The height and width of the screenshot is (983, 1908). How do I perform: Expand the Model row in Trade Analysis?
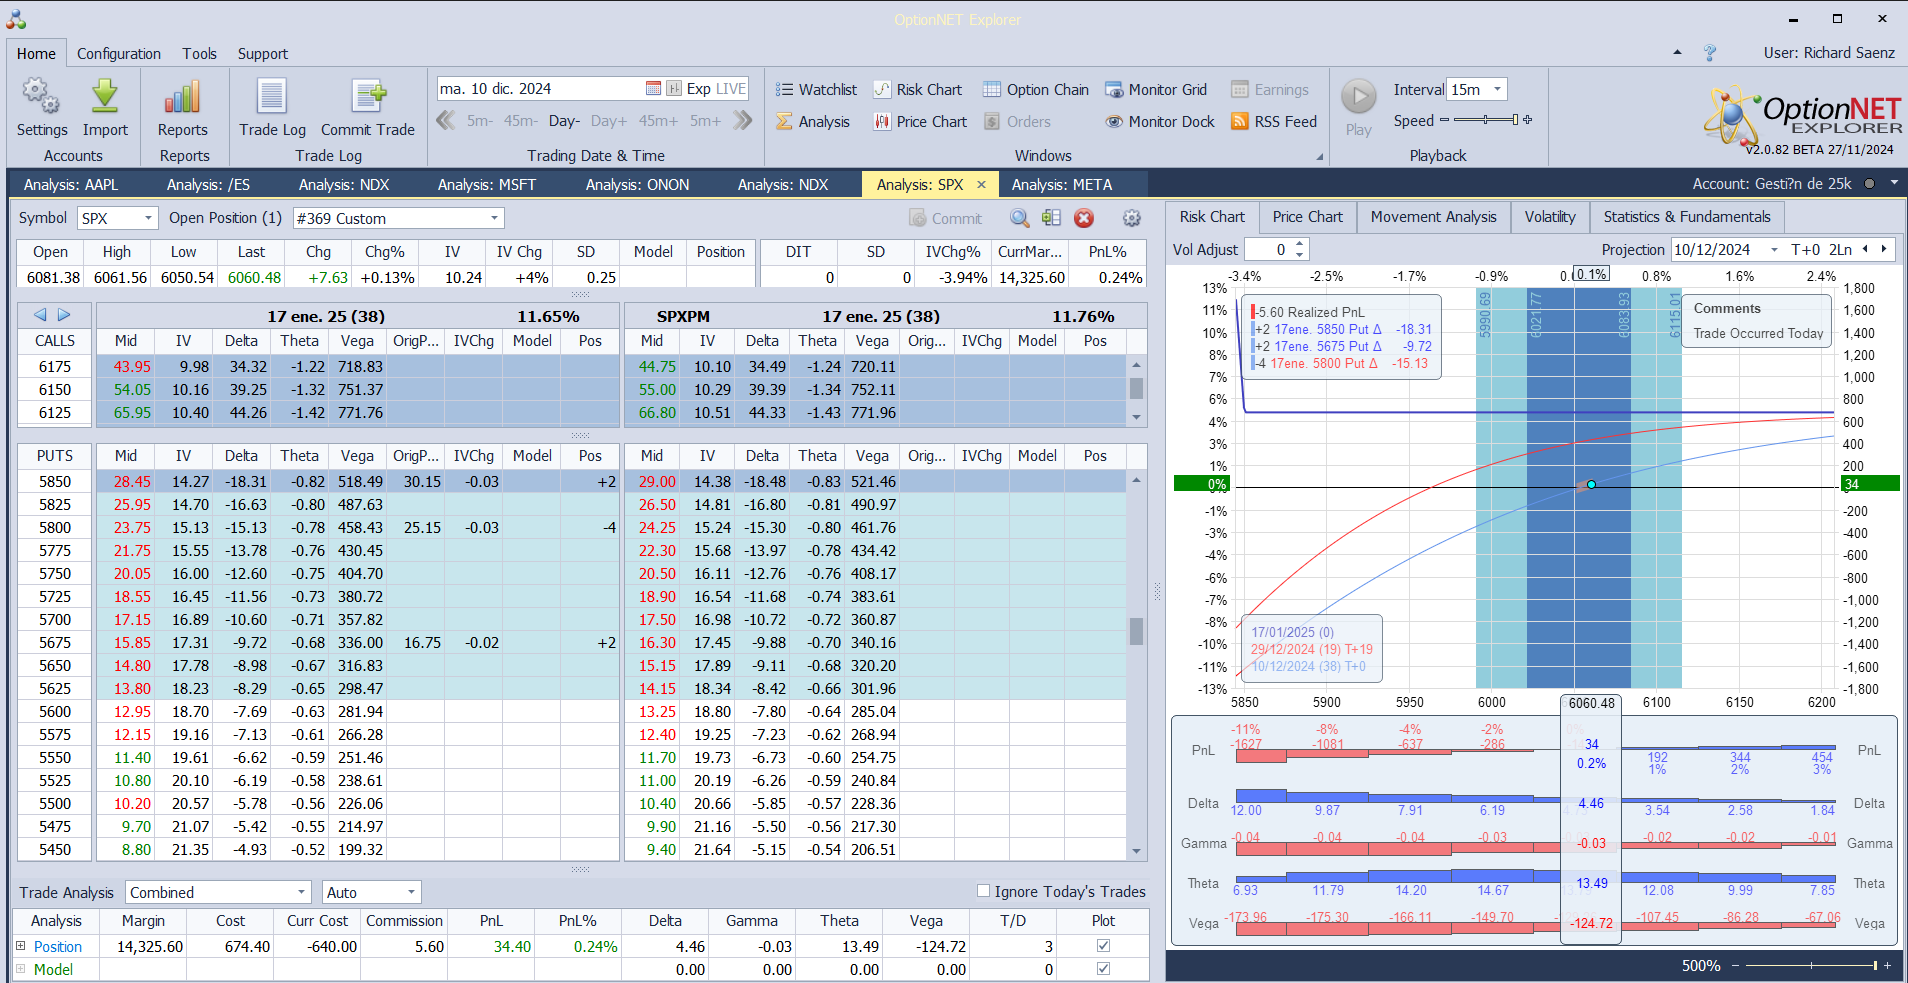(20, 968)
